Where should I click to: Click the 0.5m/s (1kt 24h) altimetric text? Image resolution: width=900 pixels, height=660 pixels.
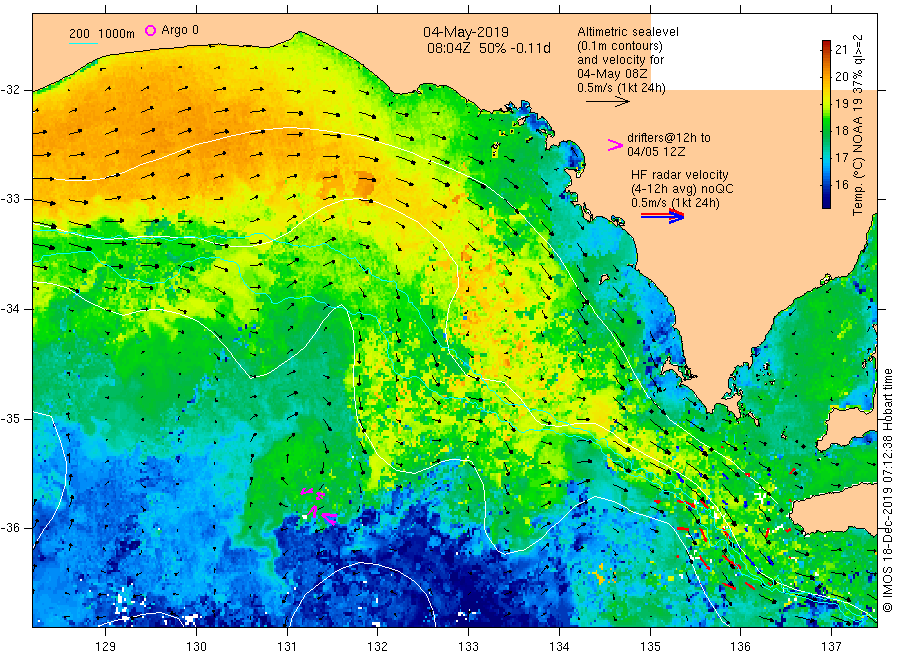pyautogui.click(x=622, y=88)
